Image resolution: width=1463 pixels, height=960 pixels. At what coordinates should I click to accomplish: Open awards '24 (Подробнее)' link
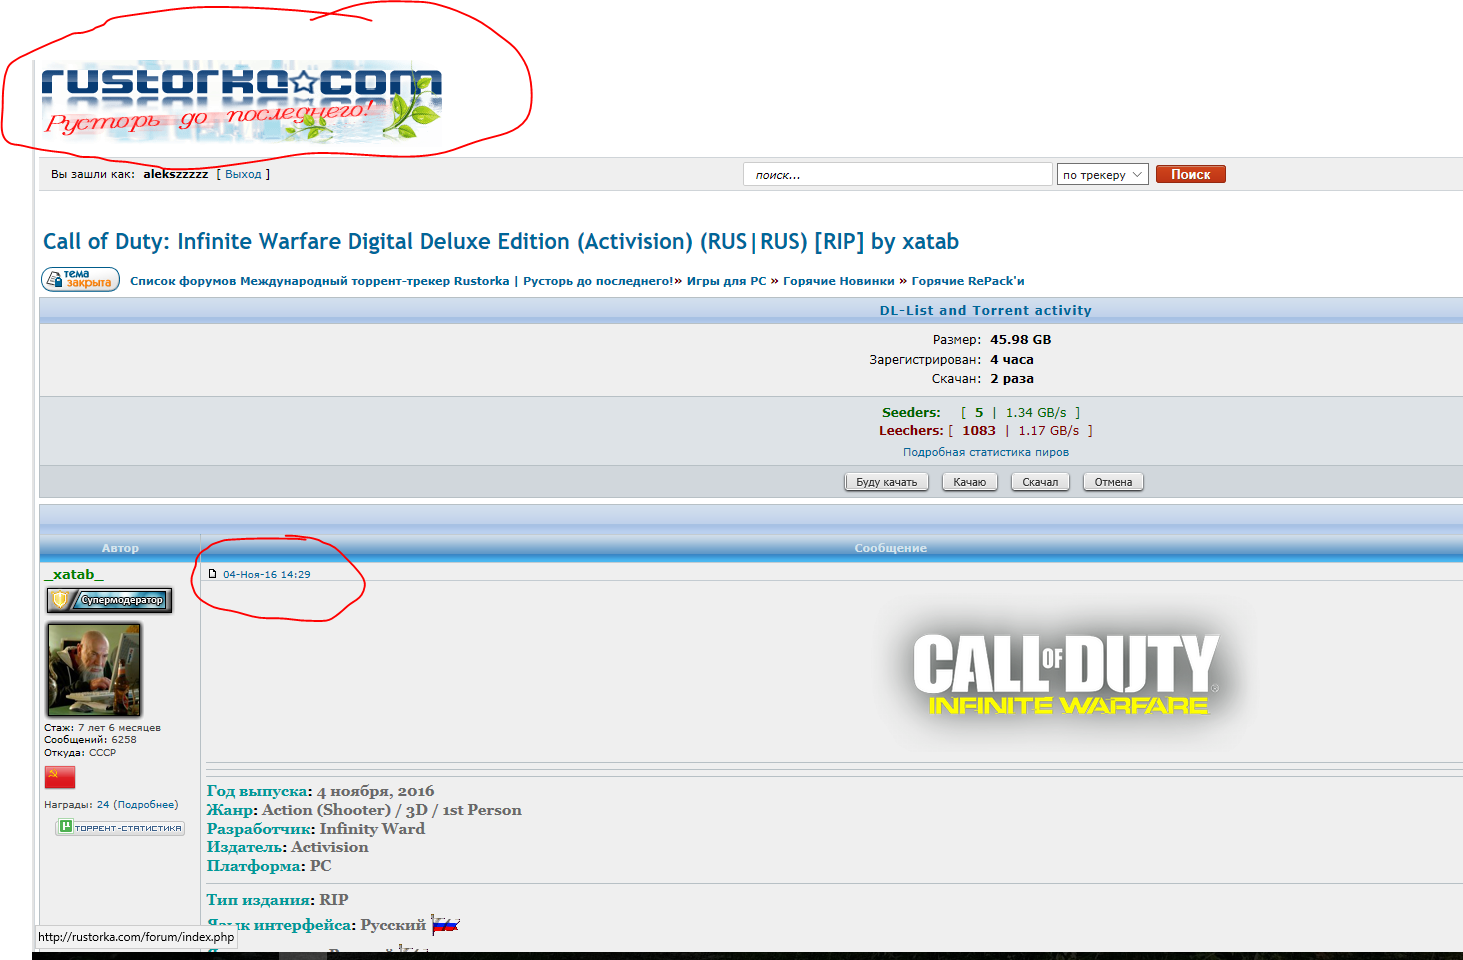click(137, 804)
